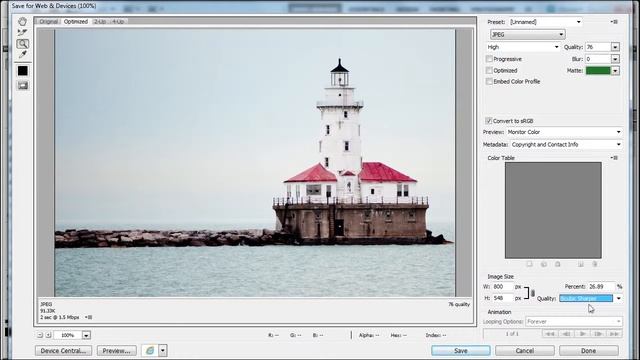The width and height of the screenshot is (640, 360).
Task: Open the Metadata dropdown
Action: coord(566,144)
